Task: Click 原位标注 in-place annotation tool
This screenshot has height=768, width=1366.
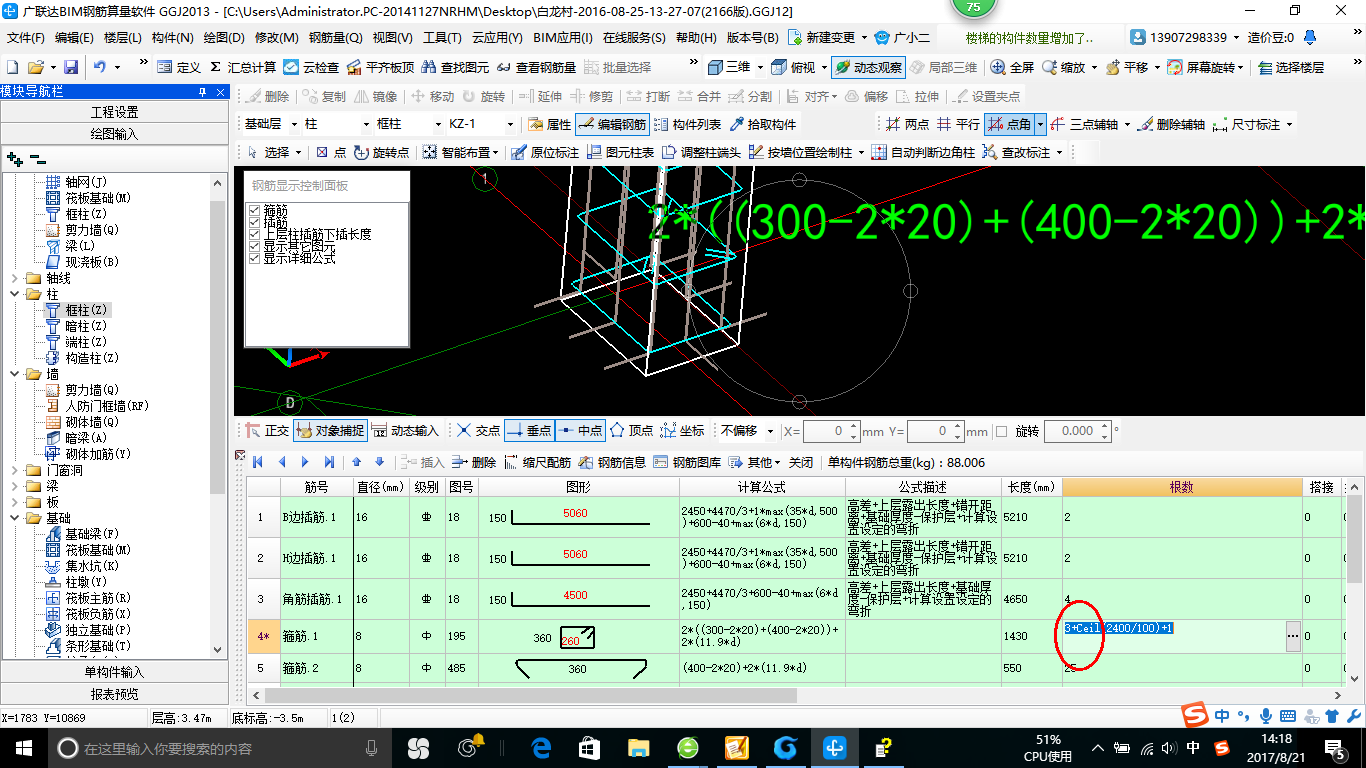Action: [545, 152]
